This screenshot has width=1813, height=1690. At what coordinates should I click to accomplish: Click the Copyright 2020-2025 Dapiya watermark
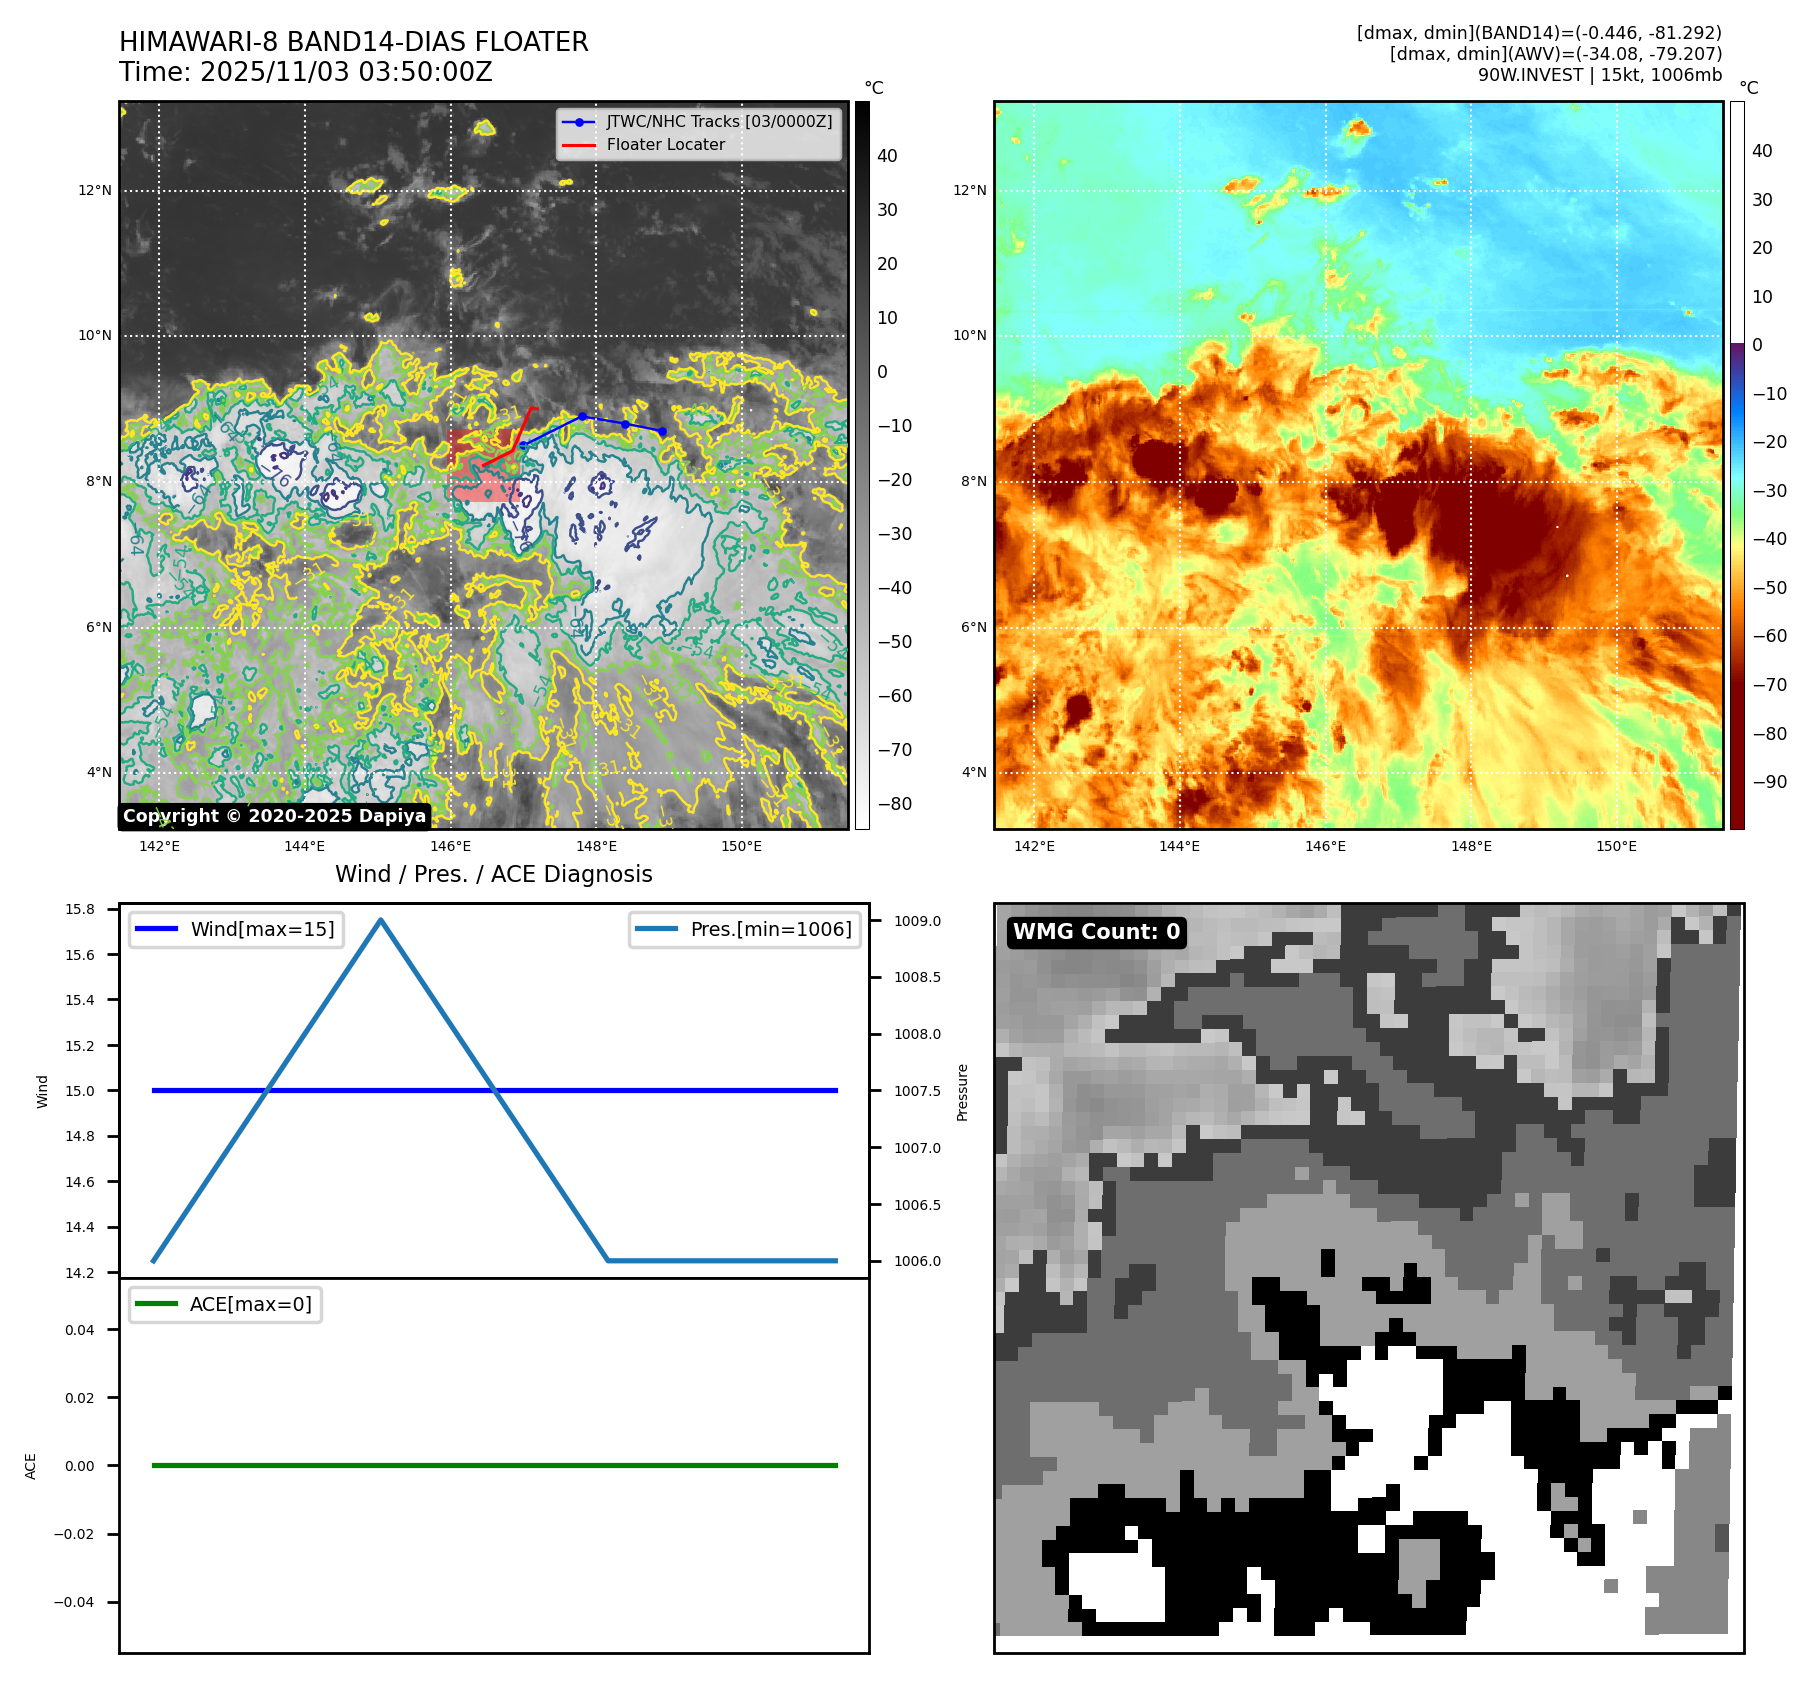pos(274,816)
